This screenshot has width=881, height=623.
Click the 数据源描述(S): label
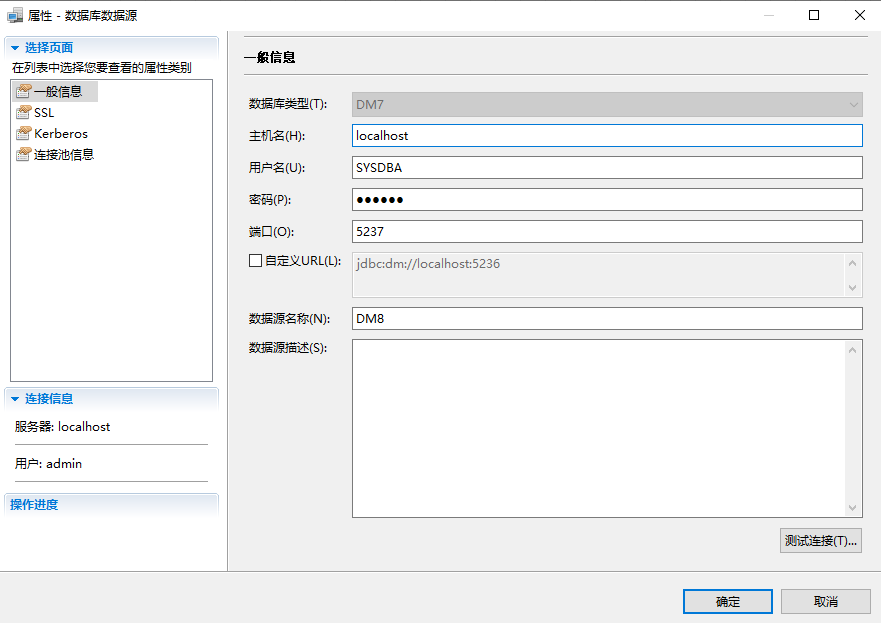(x=288, y=348)
